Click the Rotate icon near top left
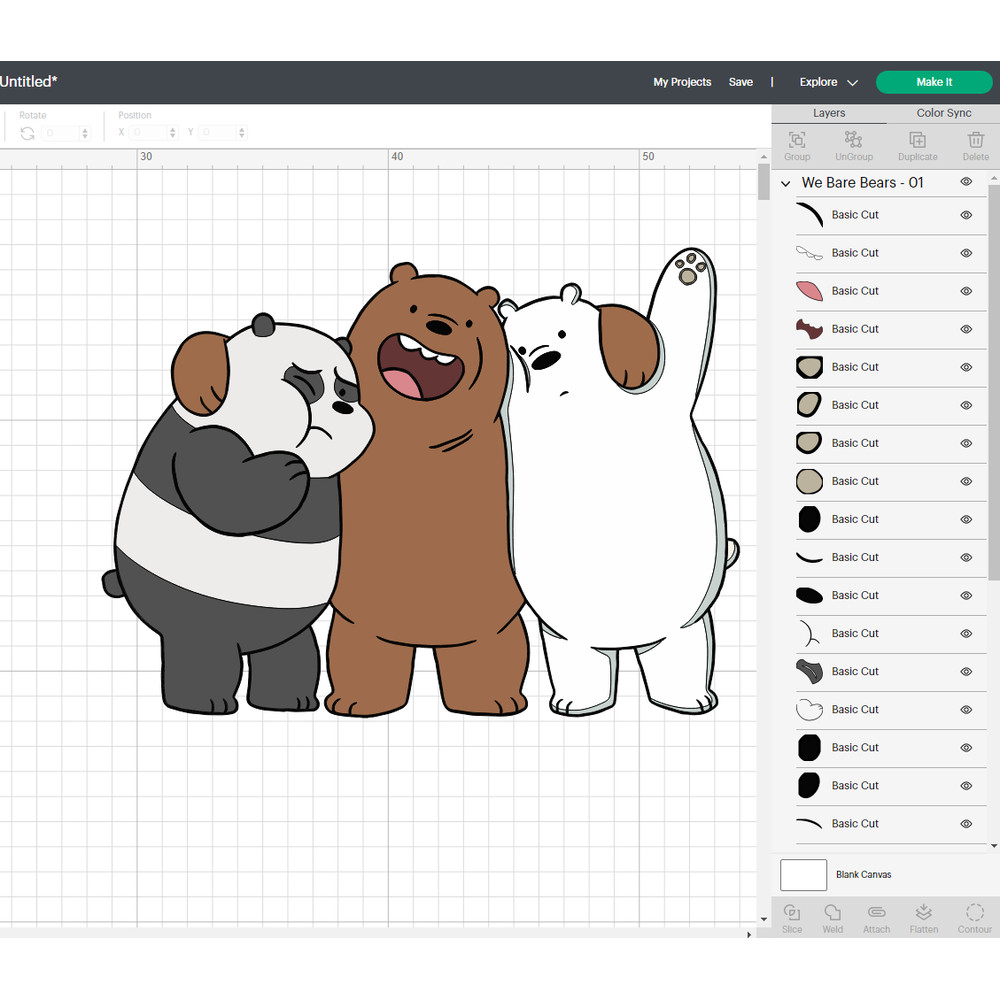Image resolution: width=1000 pixels, height=1000 pixels. click(27, 133)
